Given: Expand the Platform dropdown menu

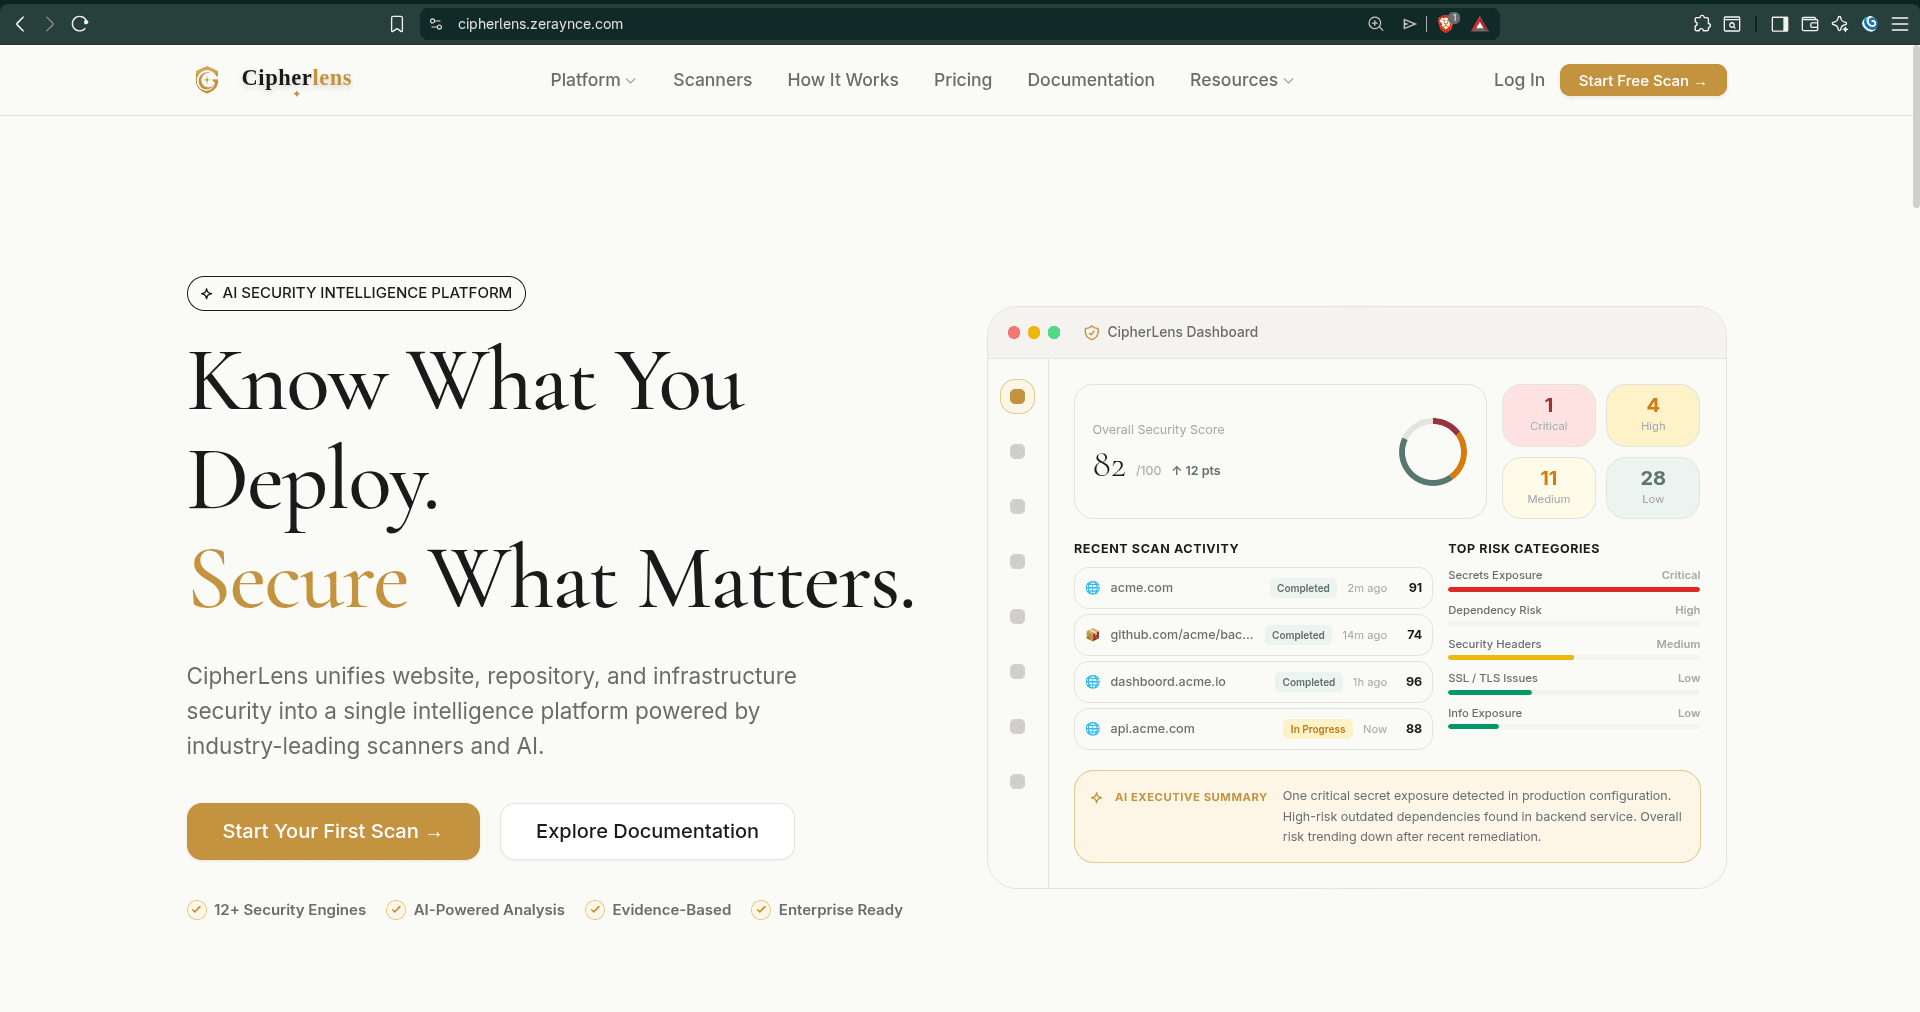Looking at the screenshot, I should [x=593, y=80].
